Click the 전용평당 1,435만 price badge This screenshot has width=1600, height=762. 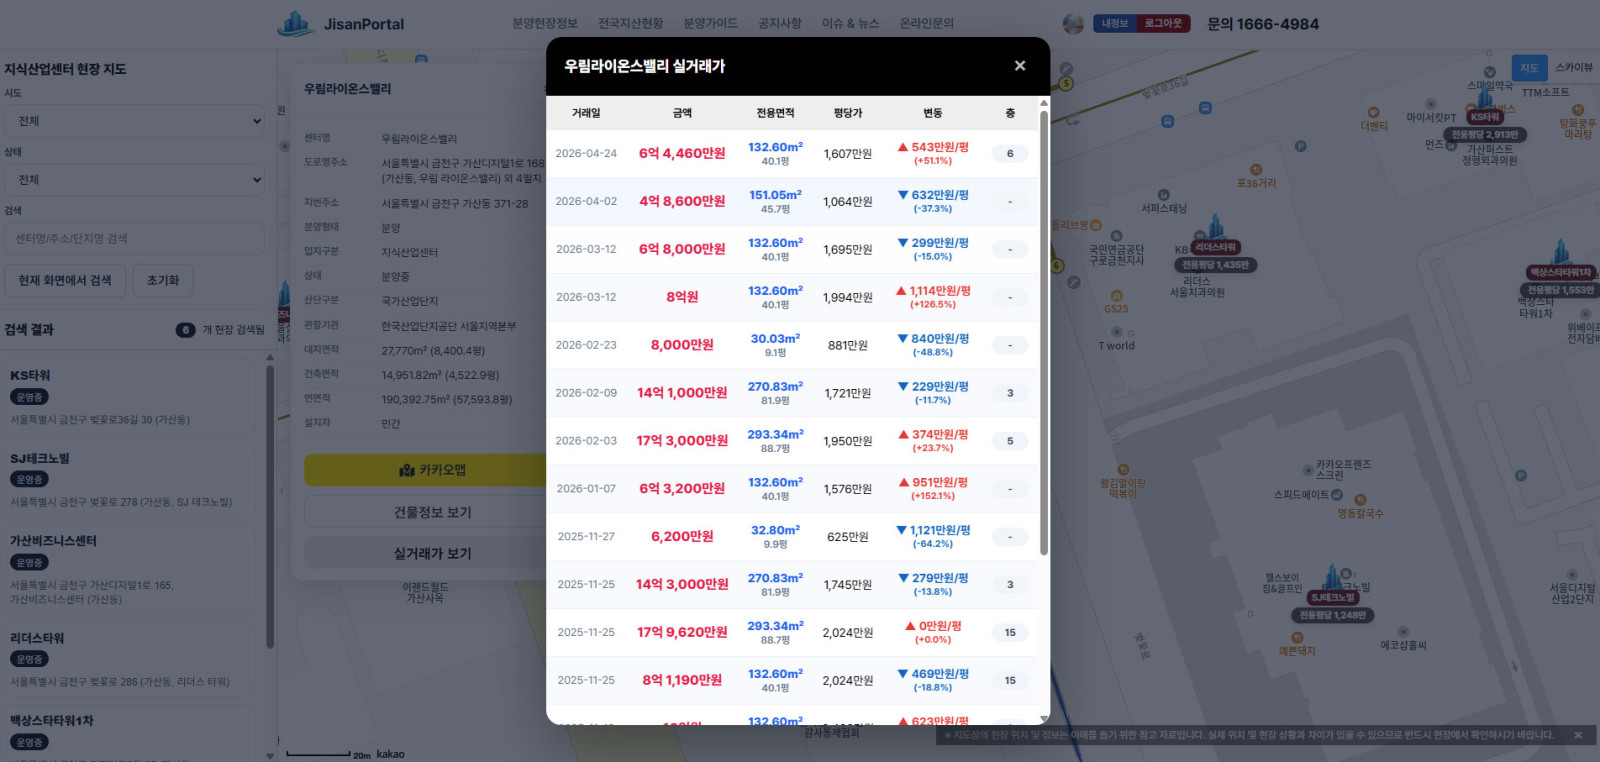(1216, 265)
